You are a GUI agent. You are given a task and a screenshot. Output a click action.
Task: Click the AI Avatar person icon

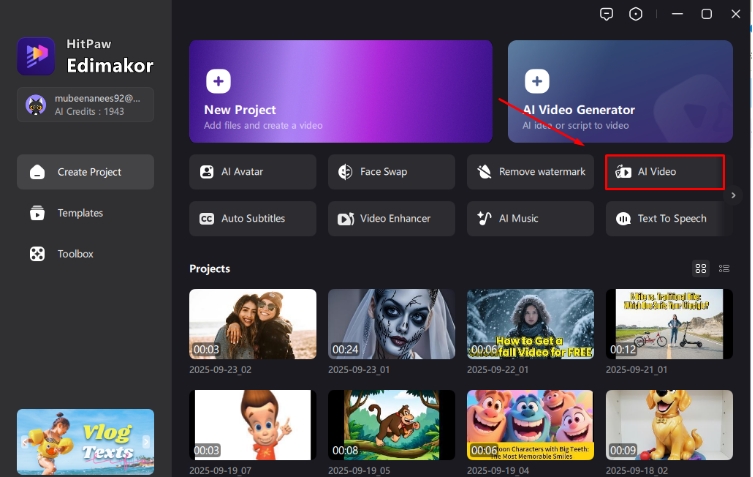click(x=206, y=171)
